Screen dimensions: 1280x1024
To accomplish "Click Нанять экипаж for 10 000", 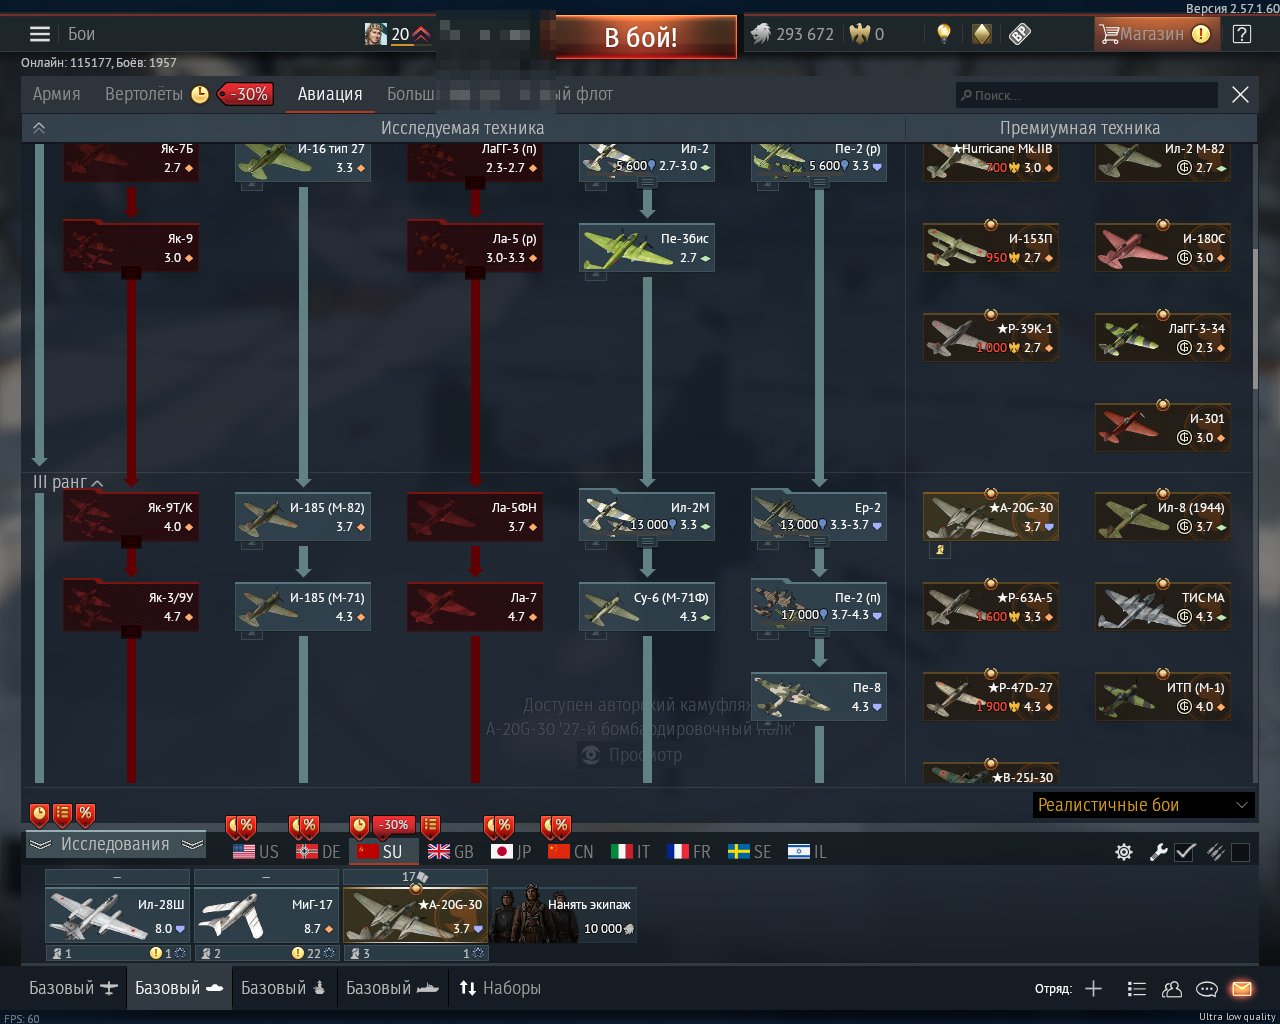I will [564, 915].
